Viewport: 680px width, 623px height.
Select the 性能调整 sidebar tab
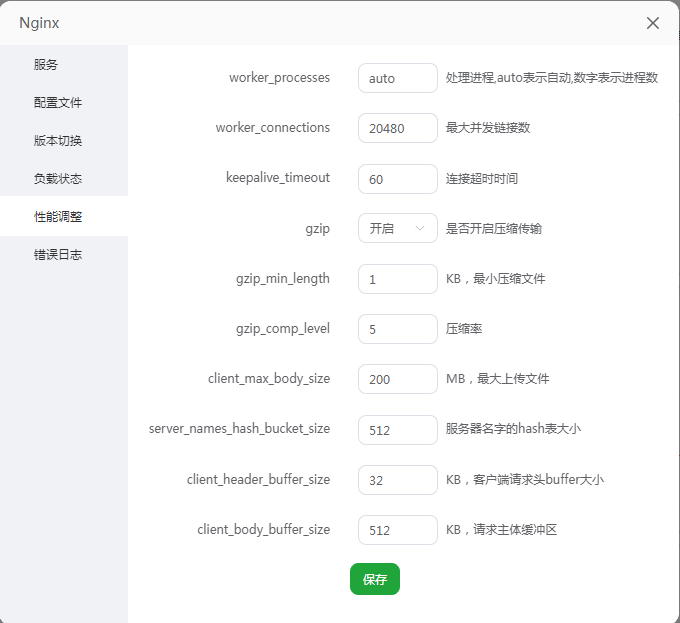[58, 217]
